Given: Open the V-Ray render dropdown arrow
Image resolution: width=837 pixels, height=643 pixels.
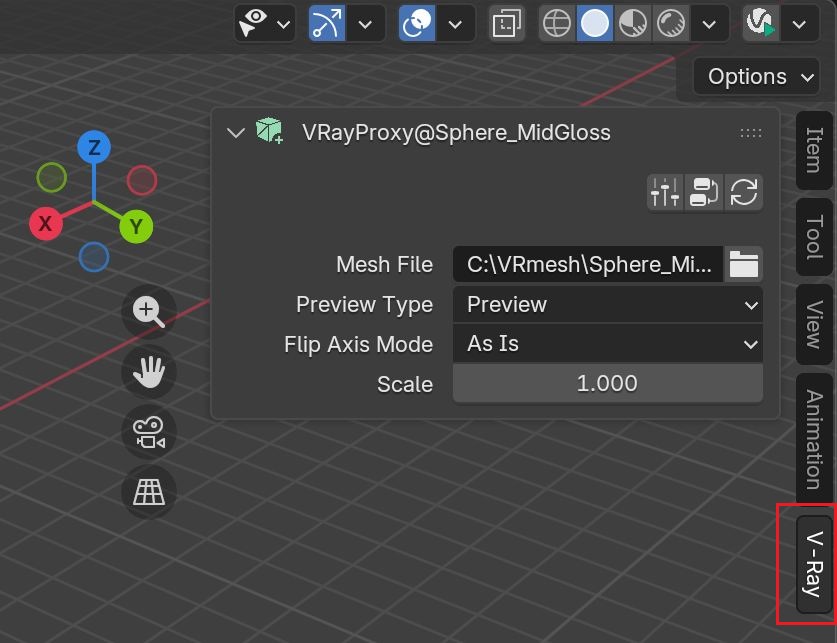Looking at the screenshot, I should [x=799, y=23].
